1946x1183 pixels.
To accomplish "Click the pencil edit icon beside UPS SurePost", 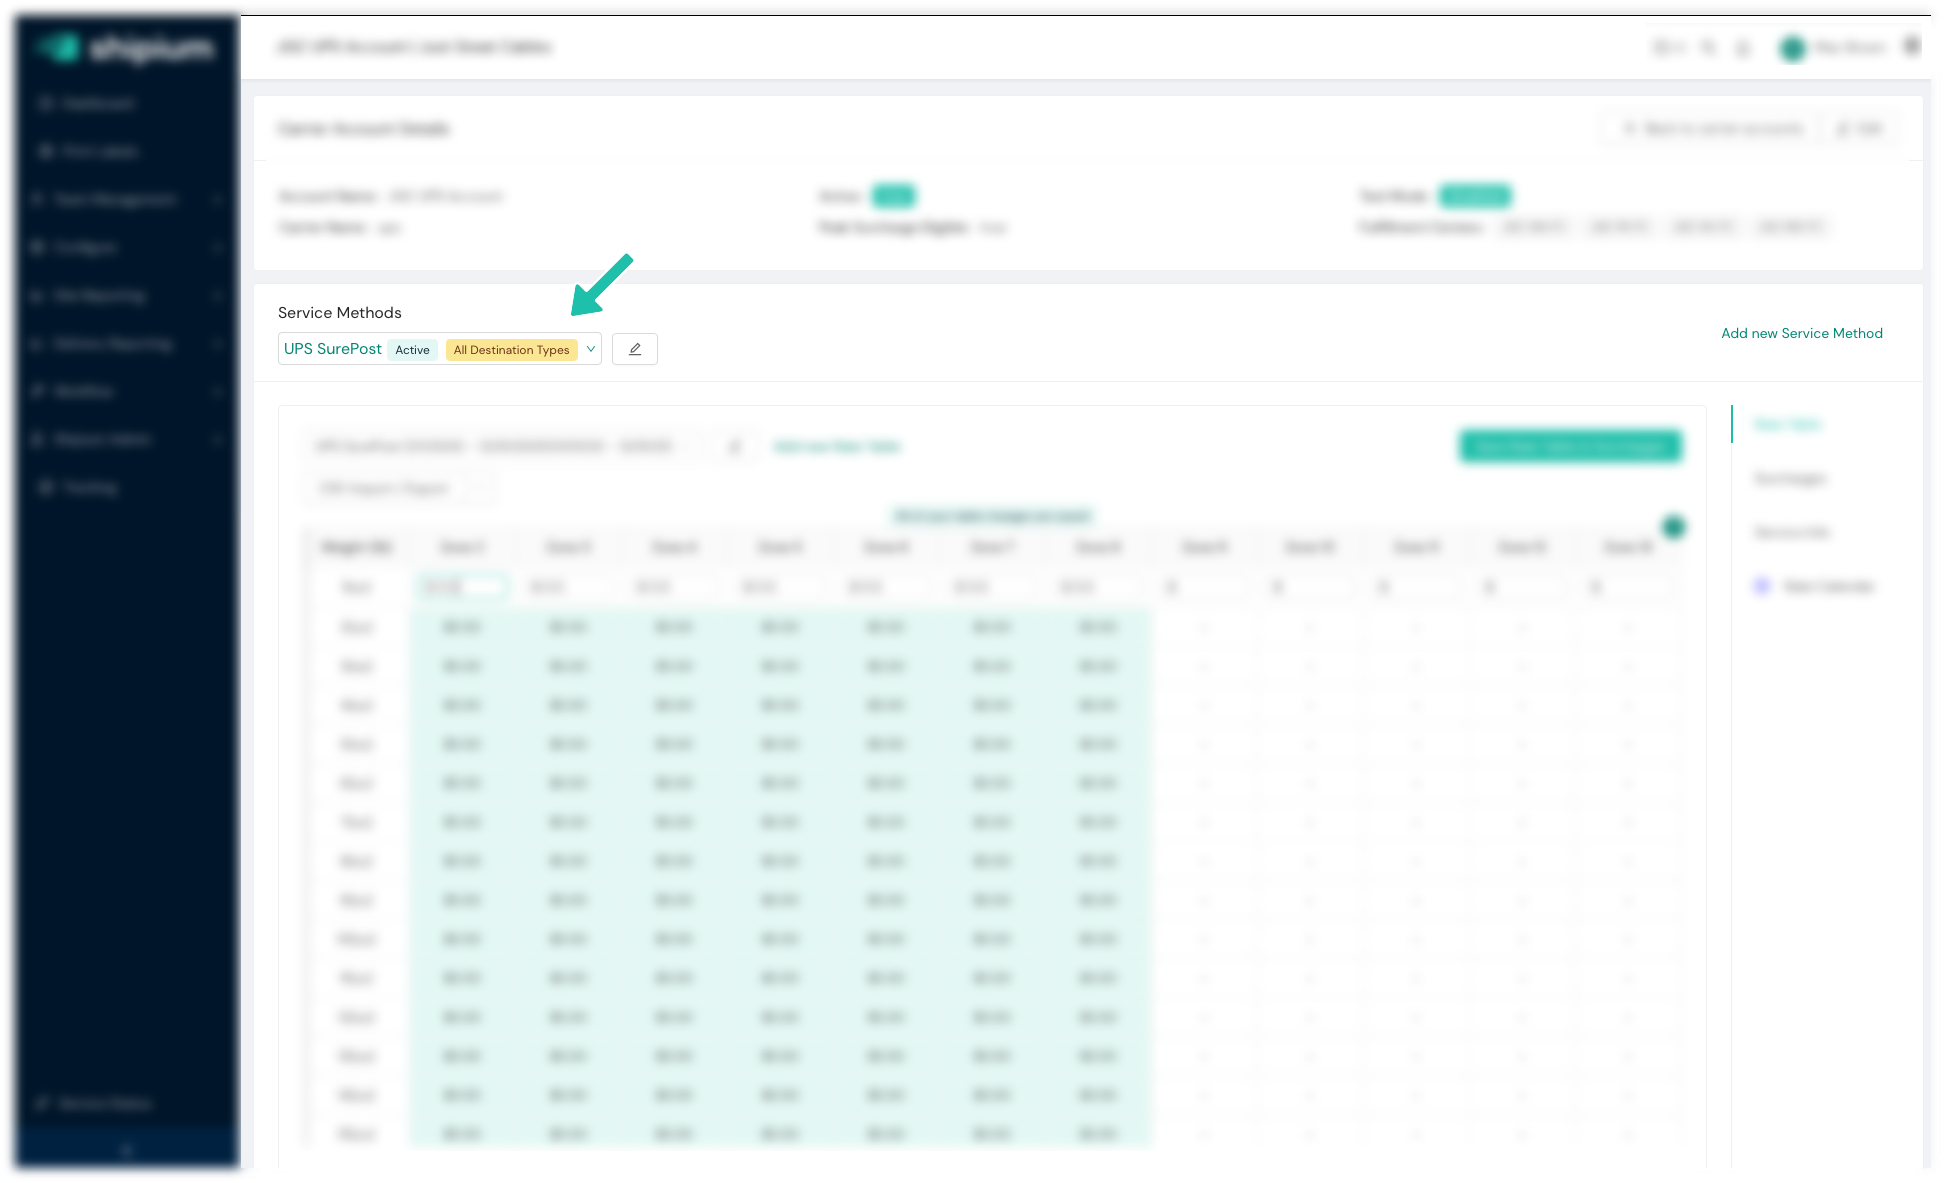I will tap(634, 349).
